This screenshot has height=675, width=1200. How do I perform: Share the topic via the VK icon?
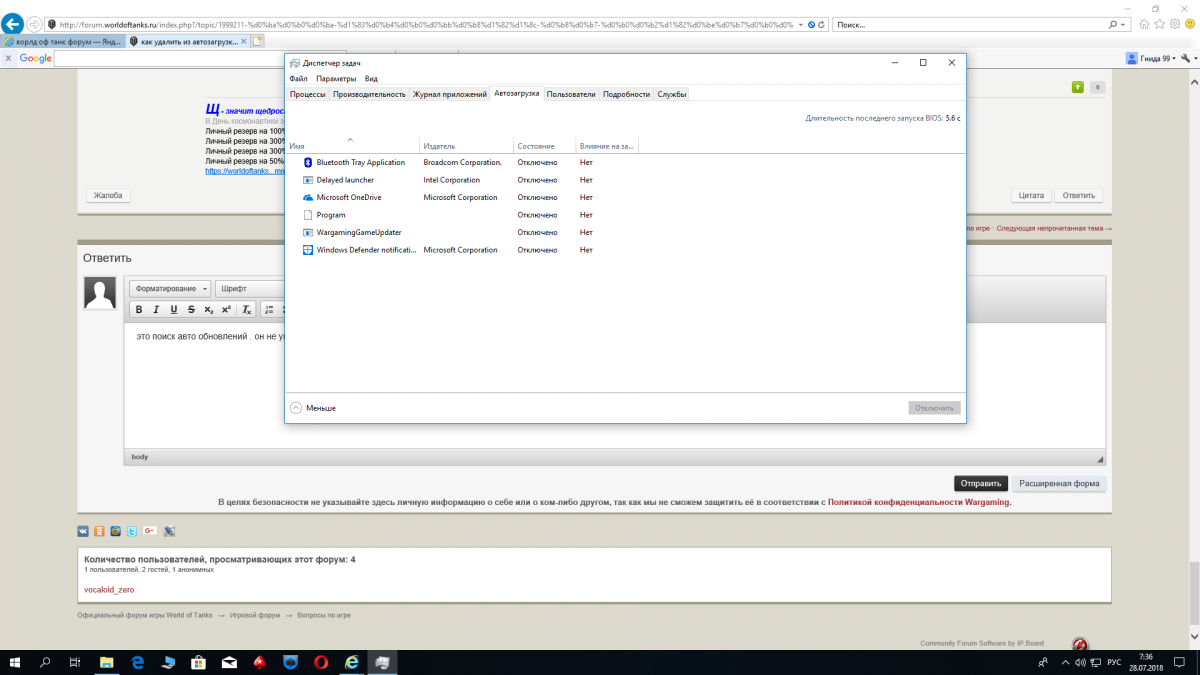(83, 530)
